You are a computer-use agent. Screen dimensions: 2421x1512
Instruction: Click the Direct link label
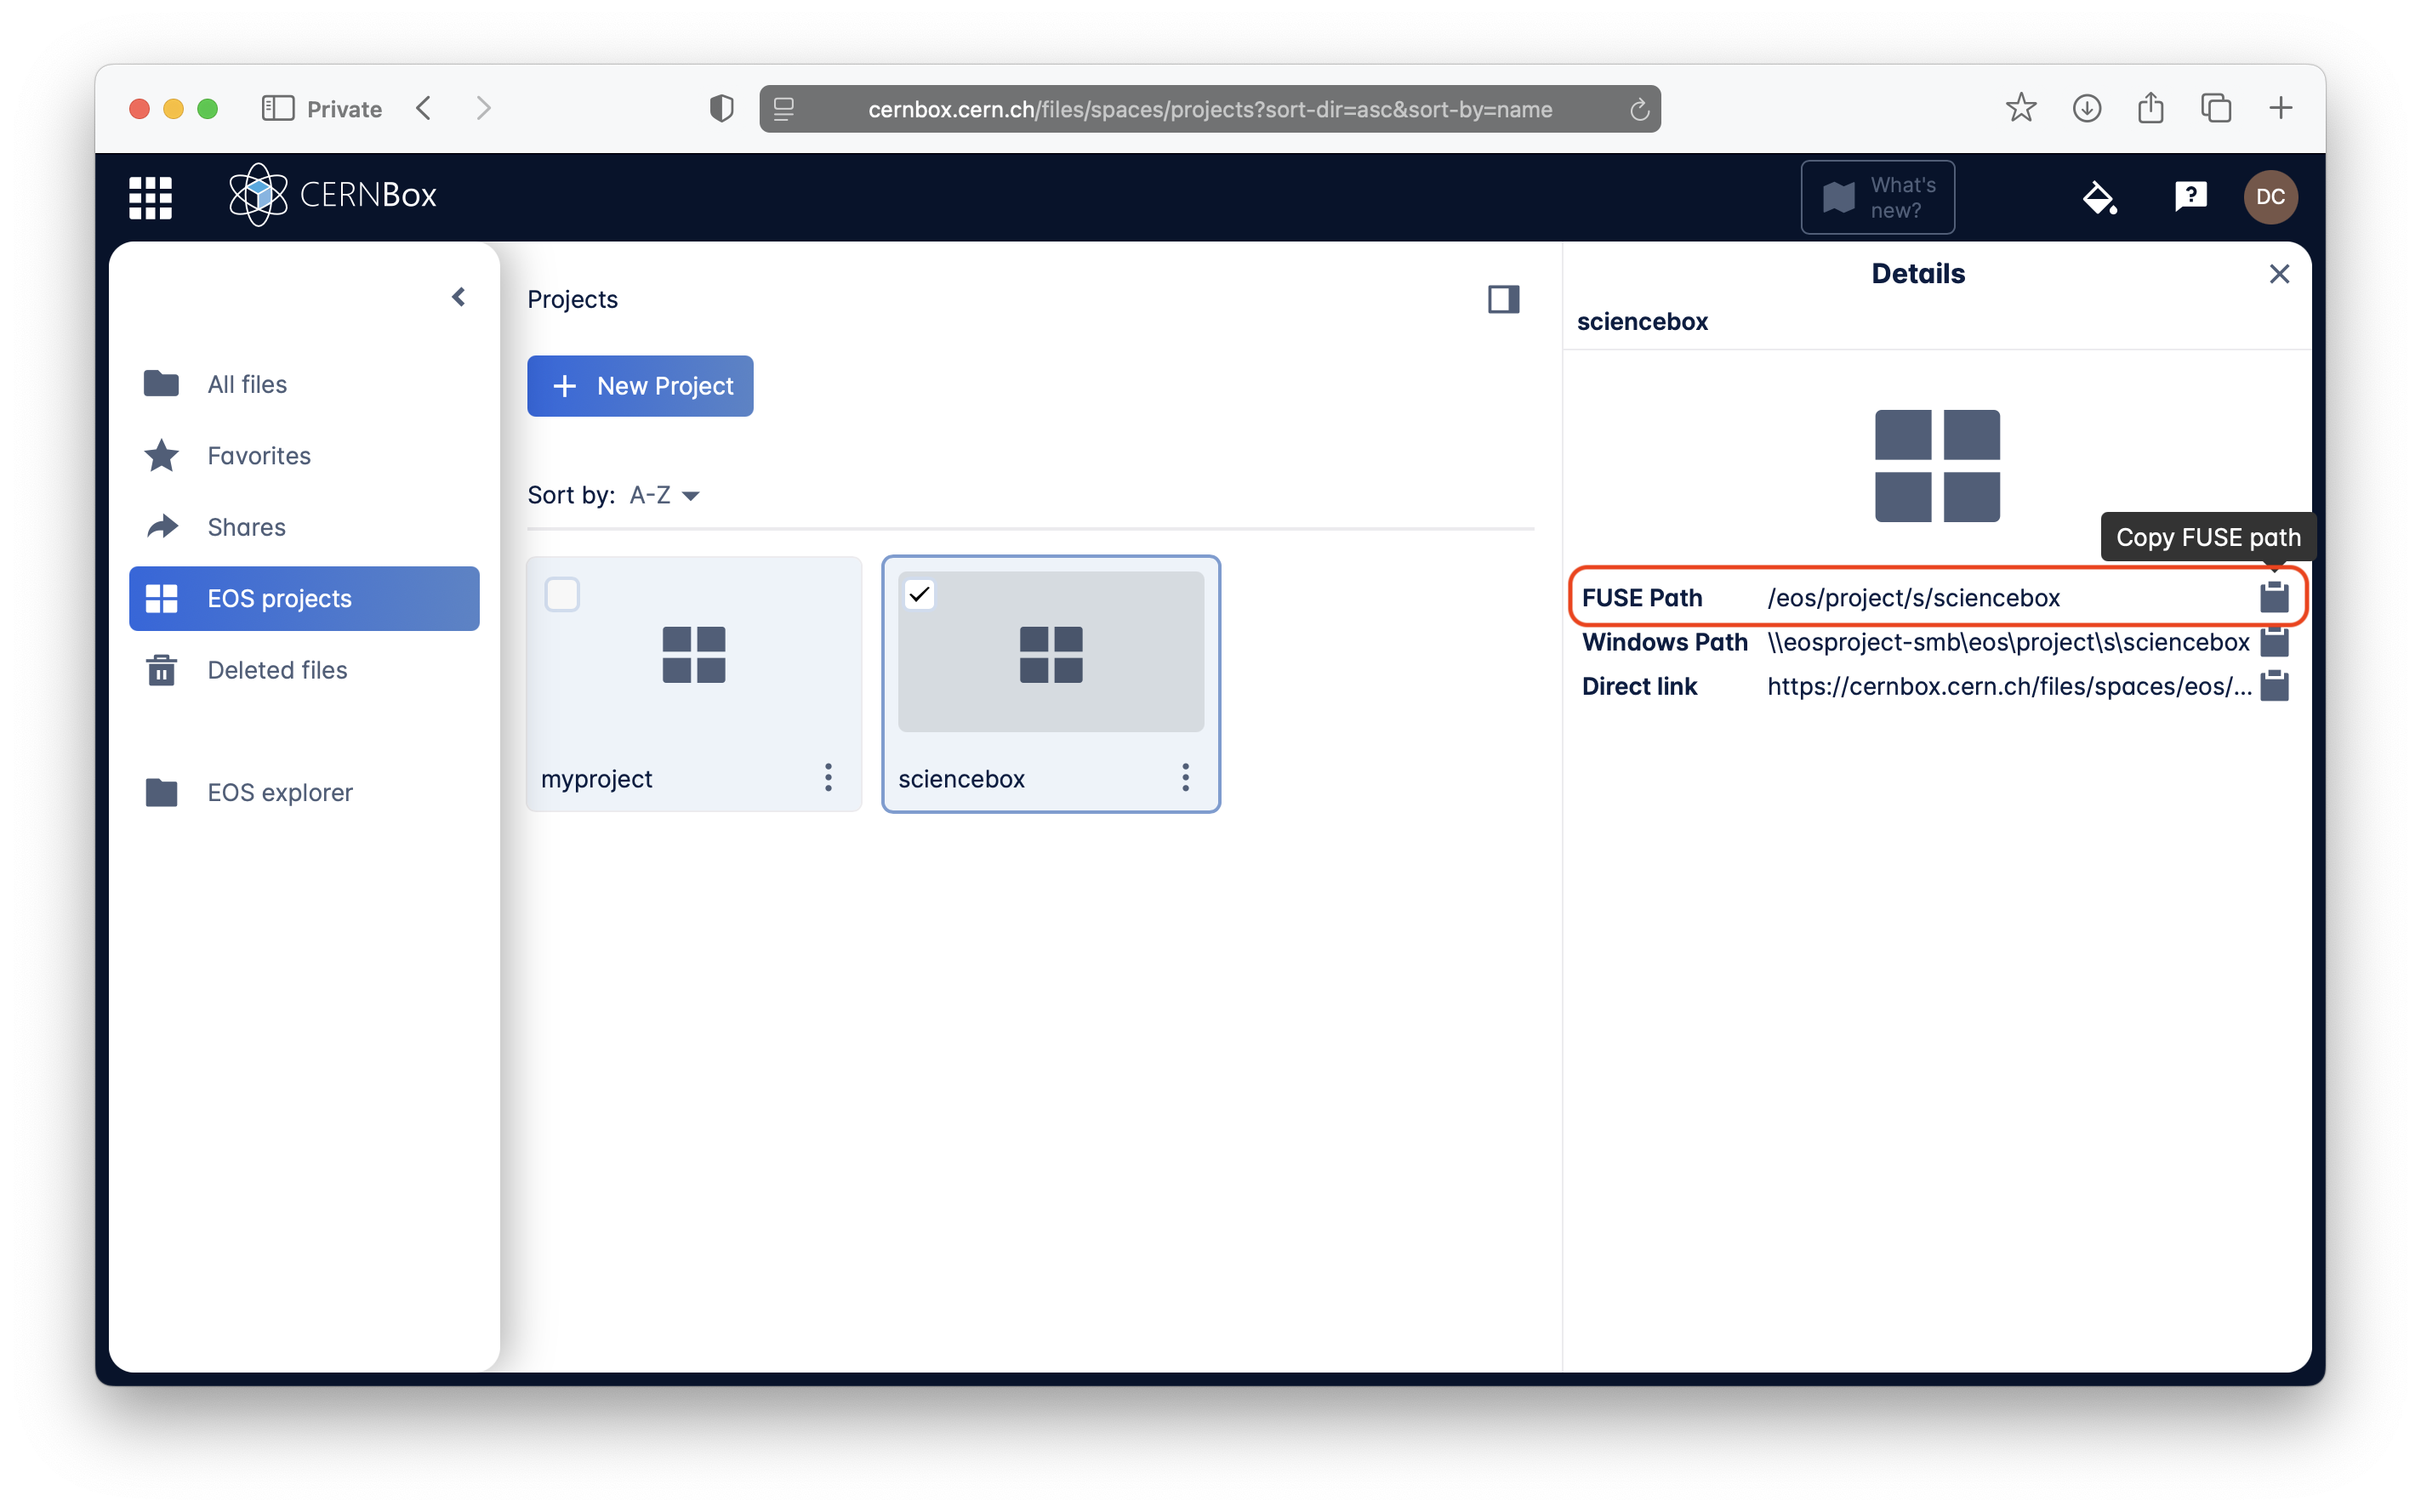pyautogui.click(x=1639, y=686)
